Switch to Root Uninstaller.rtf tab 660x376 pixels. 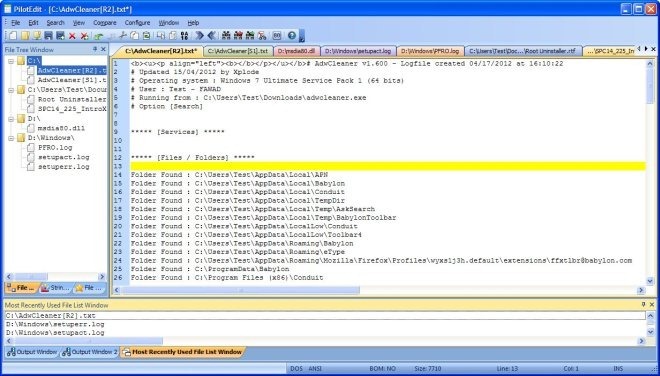pyautogui.click(x=522, y=51)
